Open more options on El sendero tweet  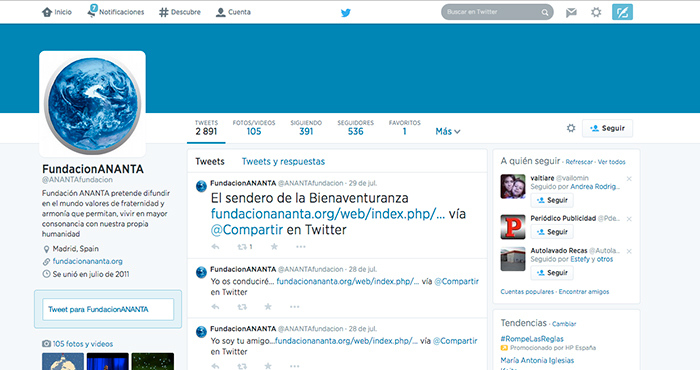click(x=301, y=246)
